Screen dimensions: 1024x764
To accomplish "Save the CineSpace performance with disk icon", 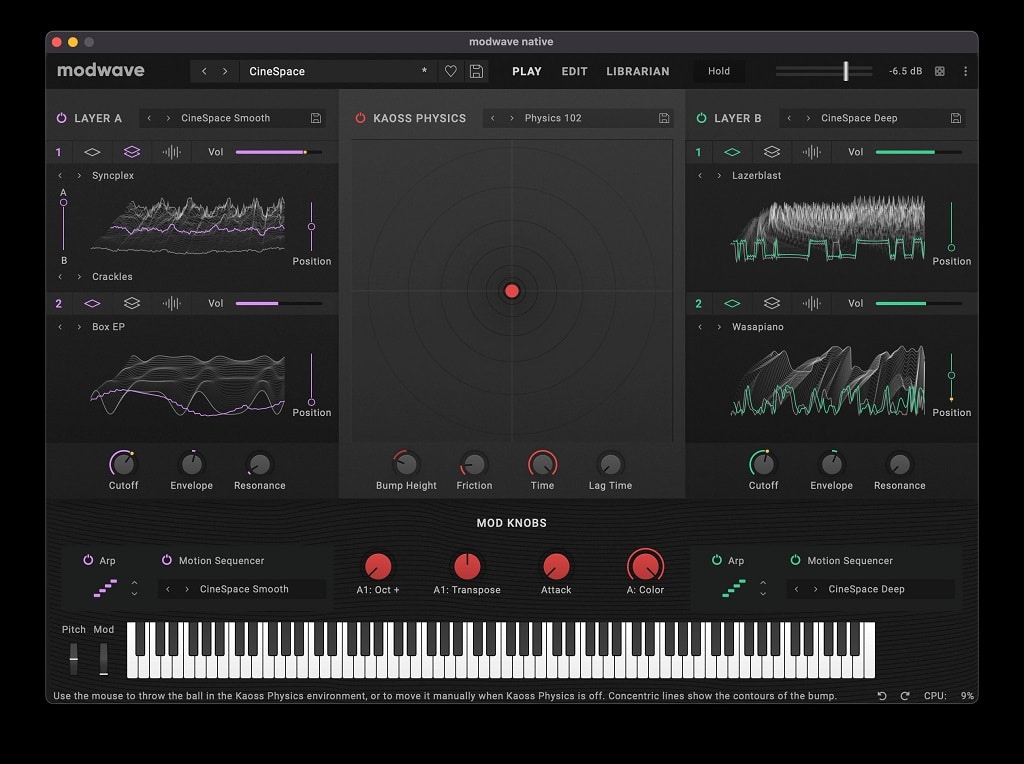I will pyautogui.click(x=477, y=71).
